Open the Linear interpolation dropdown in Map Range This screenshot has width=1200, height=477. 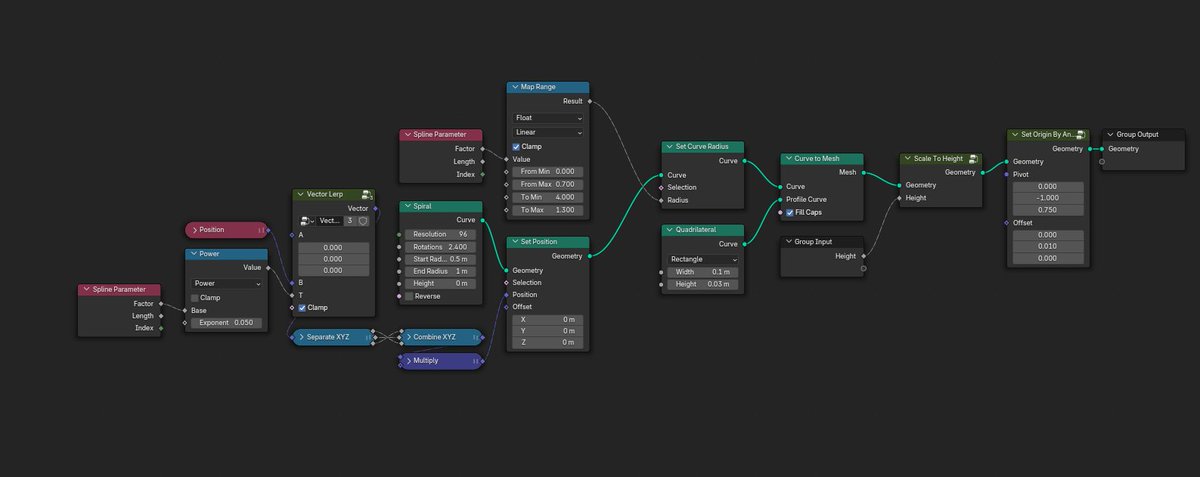(x=547, y=132)
